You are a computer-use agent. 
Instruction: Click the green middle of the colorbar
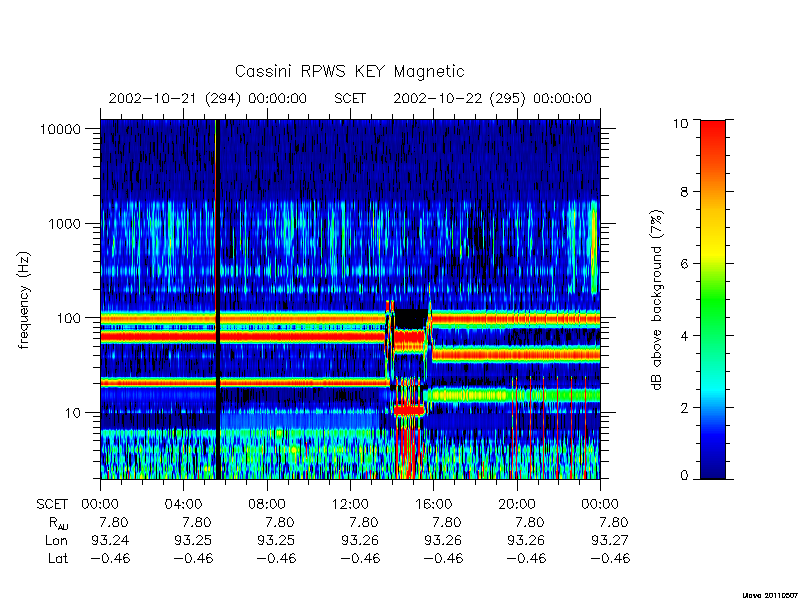click(x=713, y=299)
